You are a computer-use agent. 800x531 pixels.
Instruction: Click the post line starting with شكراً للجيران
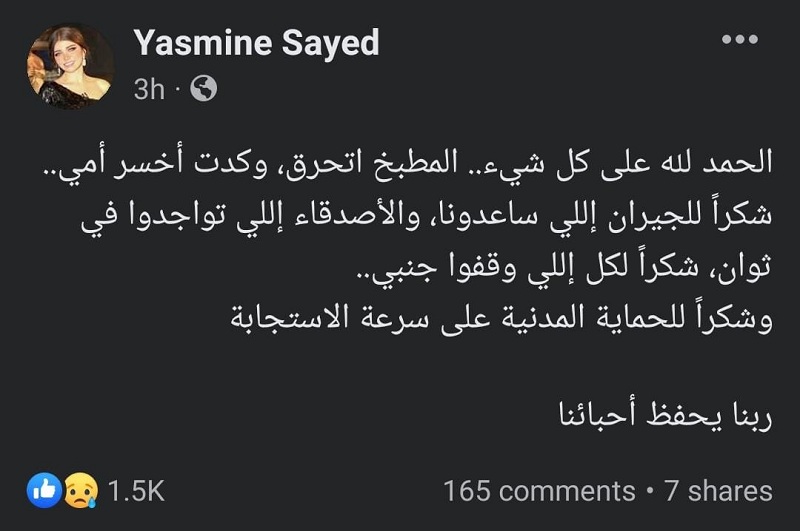click(x=427, y=216)
